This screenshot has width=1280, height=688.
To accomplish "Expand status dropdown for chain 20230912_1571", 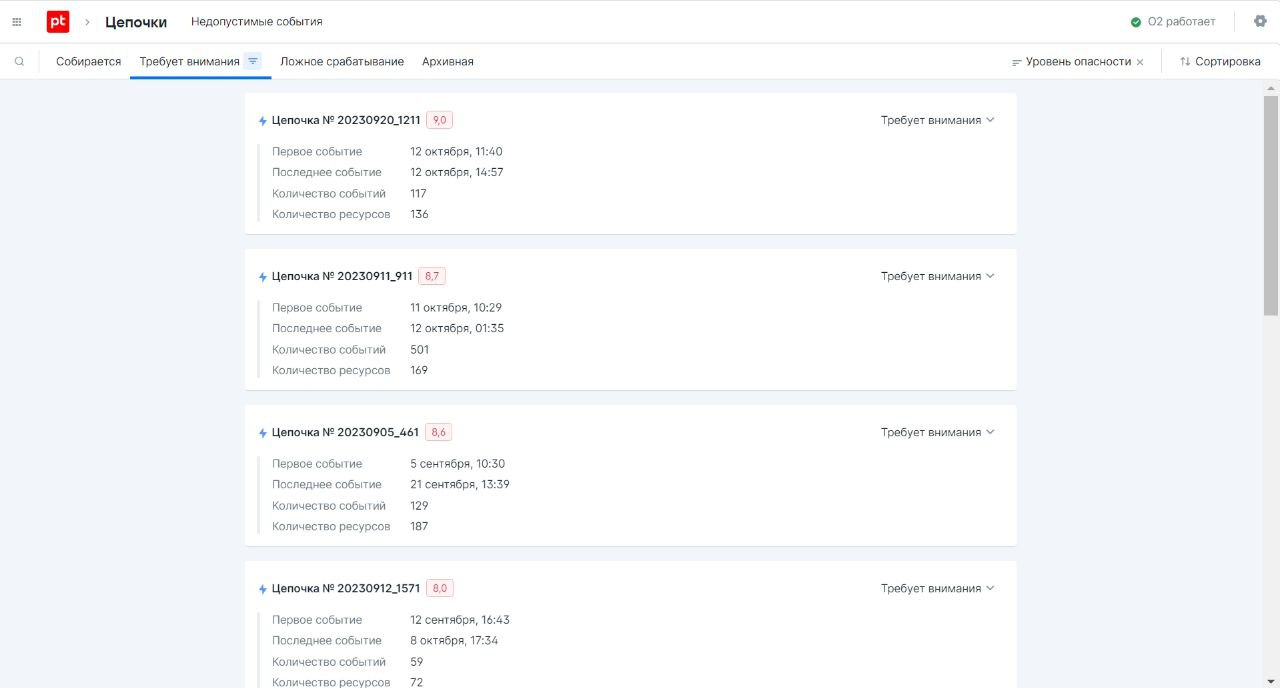I will point(937,588).
